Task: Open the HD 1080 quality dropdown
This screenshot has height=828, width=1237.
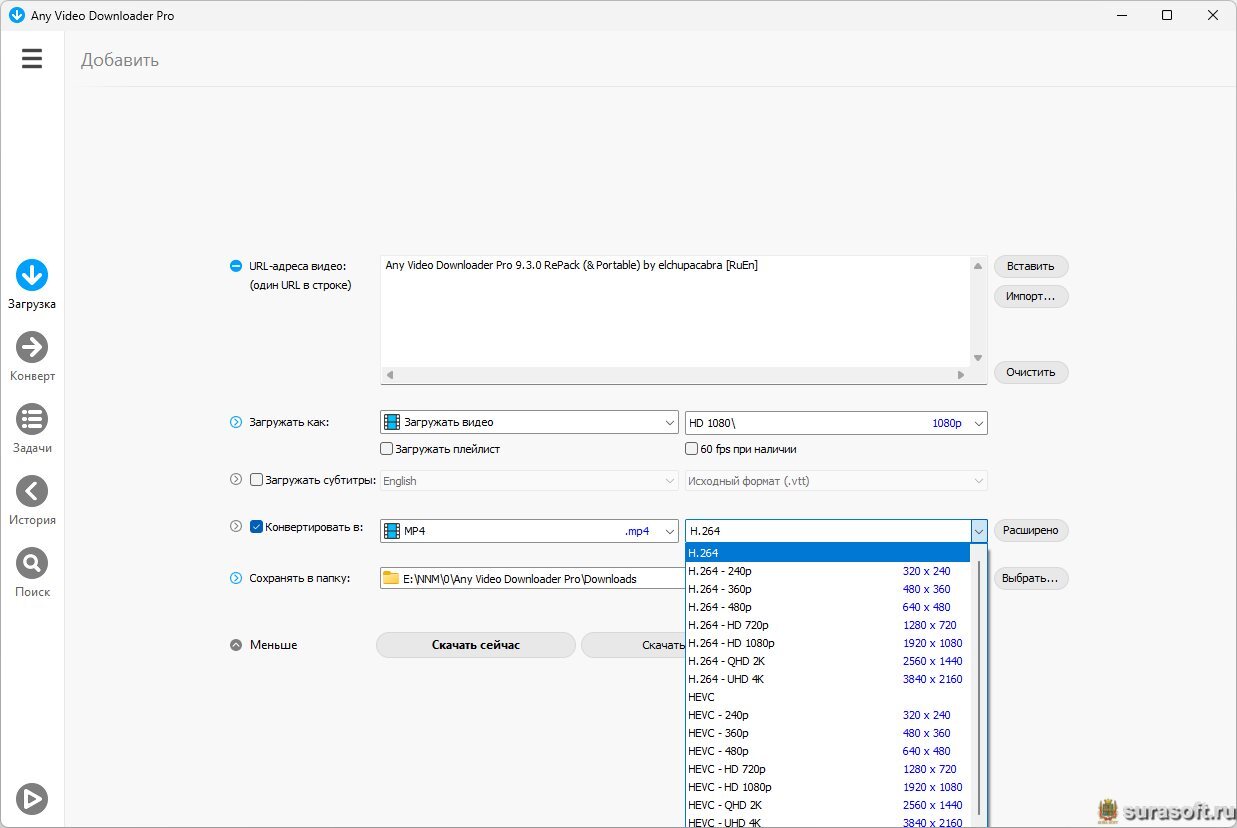Action: [x=835, y=423]
